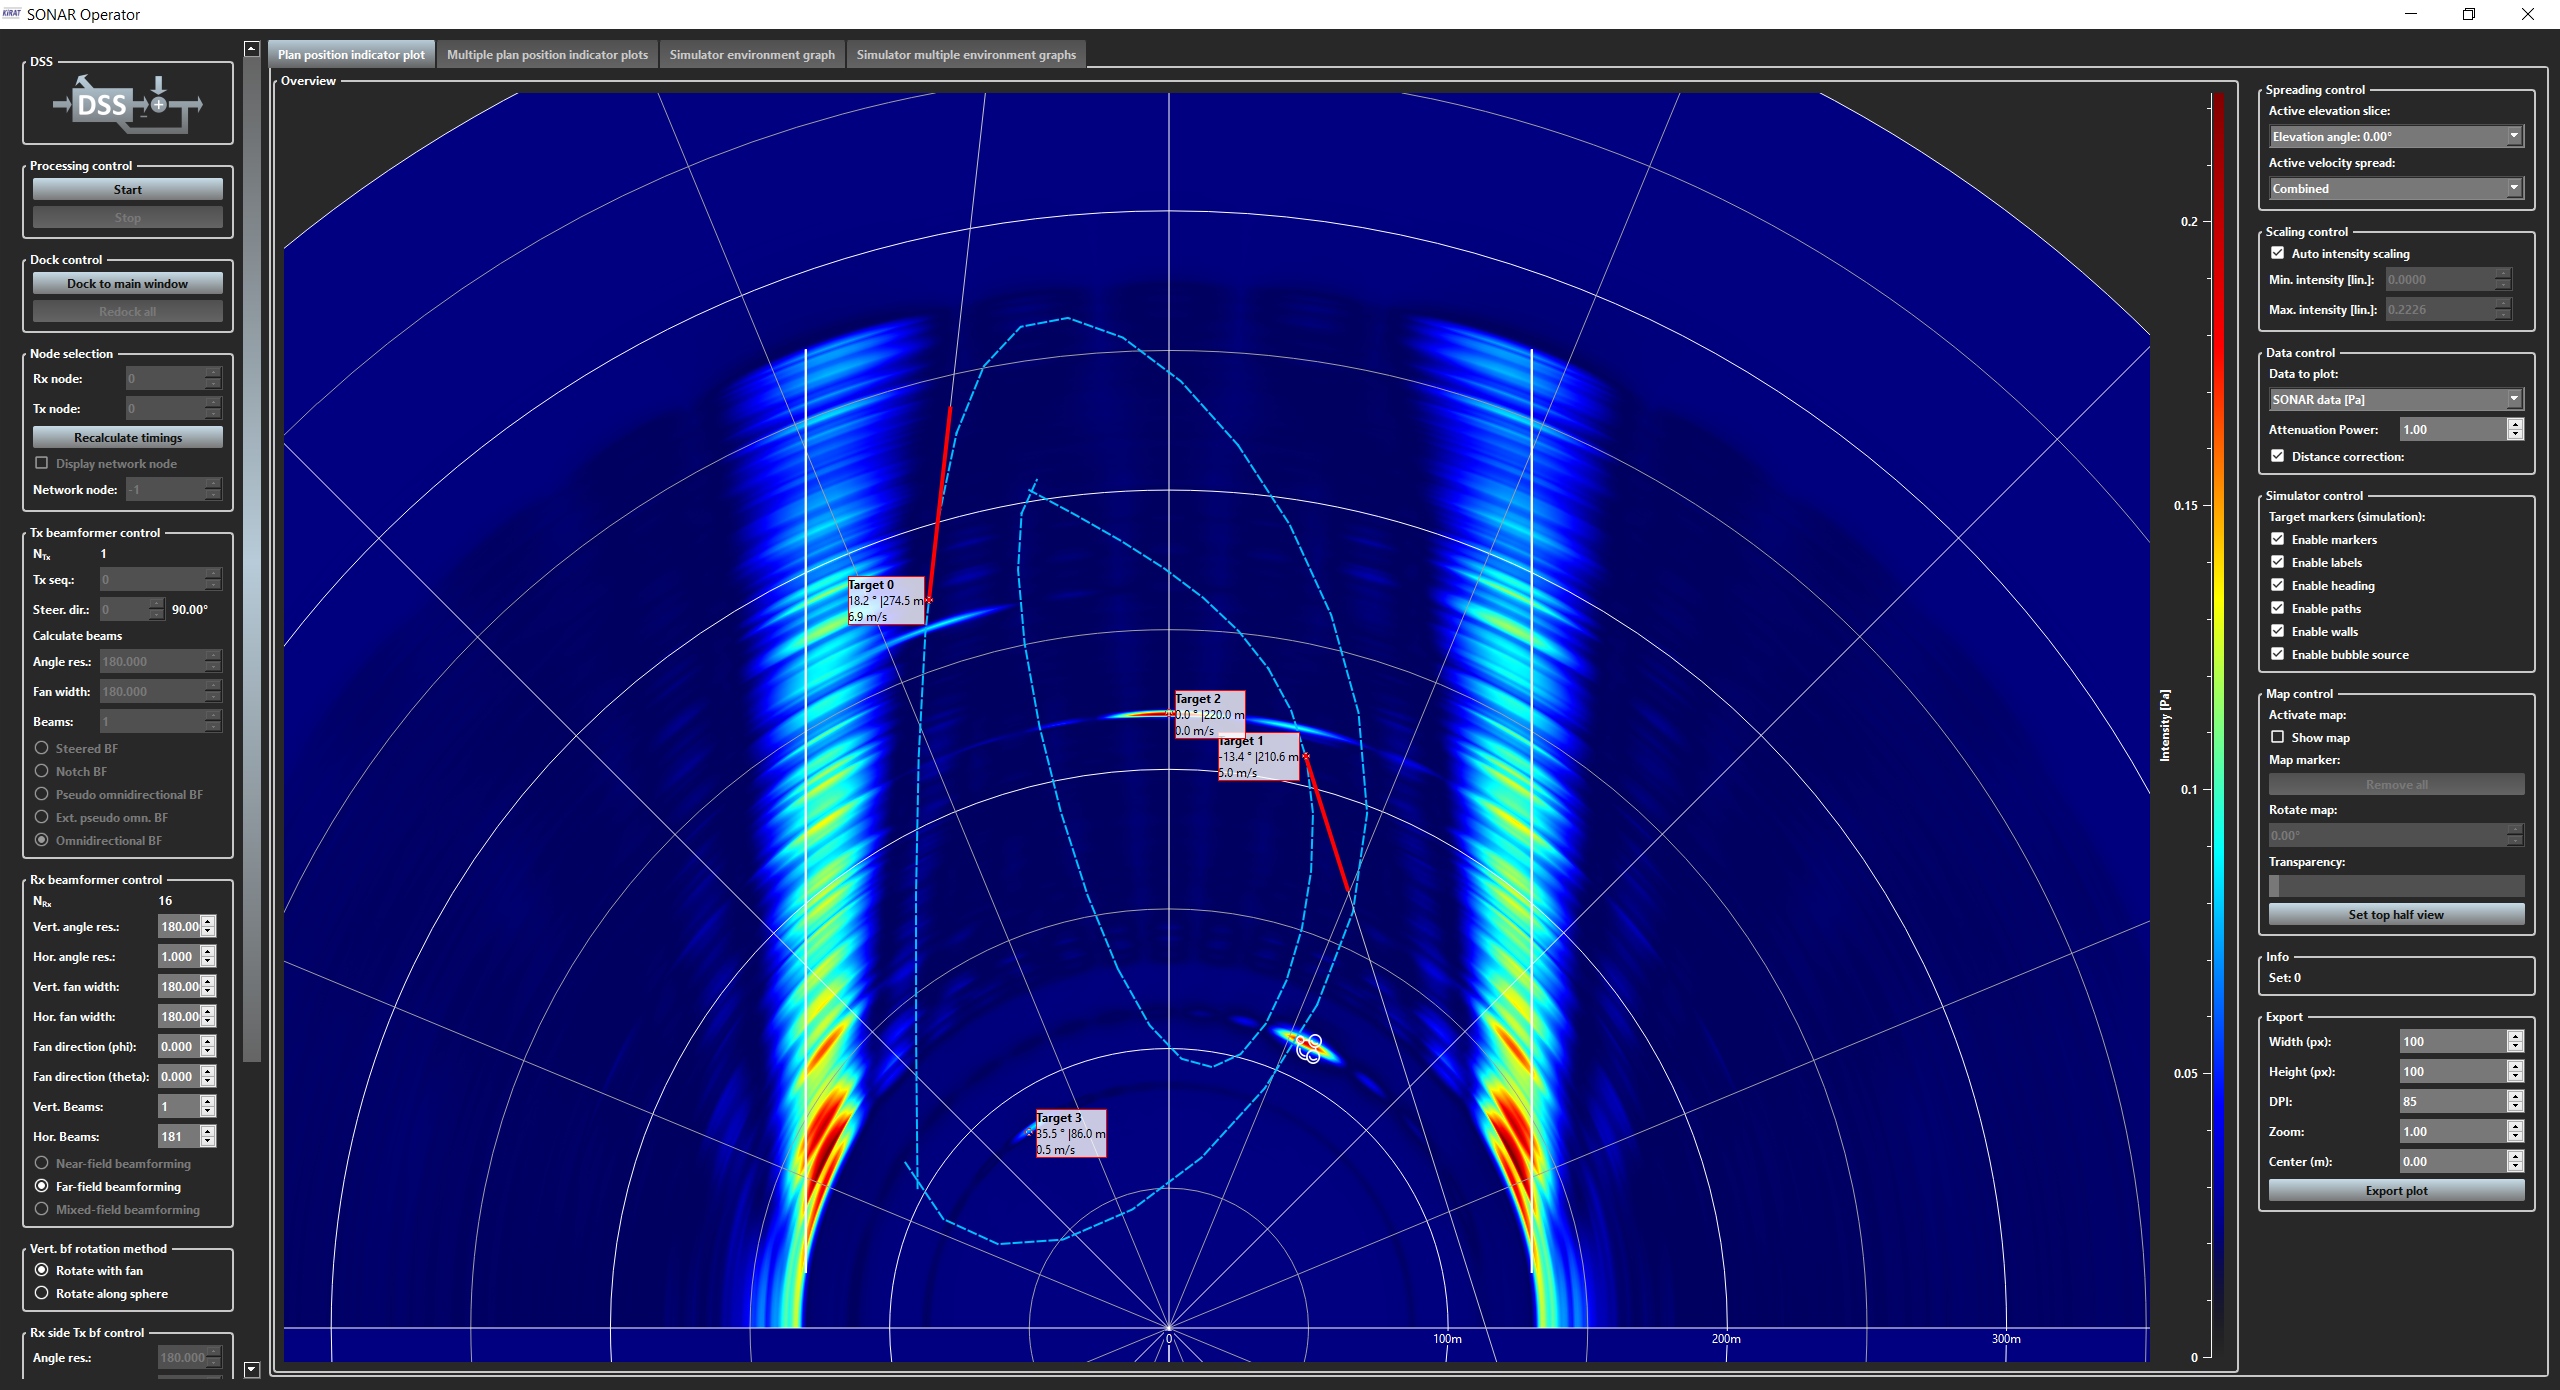The height and width of the screenshot is (1390, 2560).
Task: Open Simulator multiple environment graphs tab
Action: 966,54
